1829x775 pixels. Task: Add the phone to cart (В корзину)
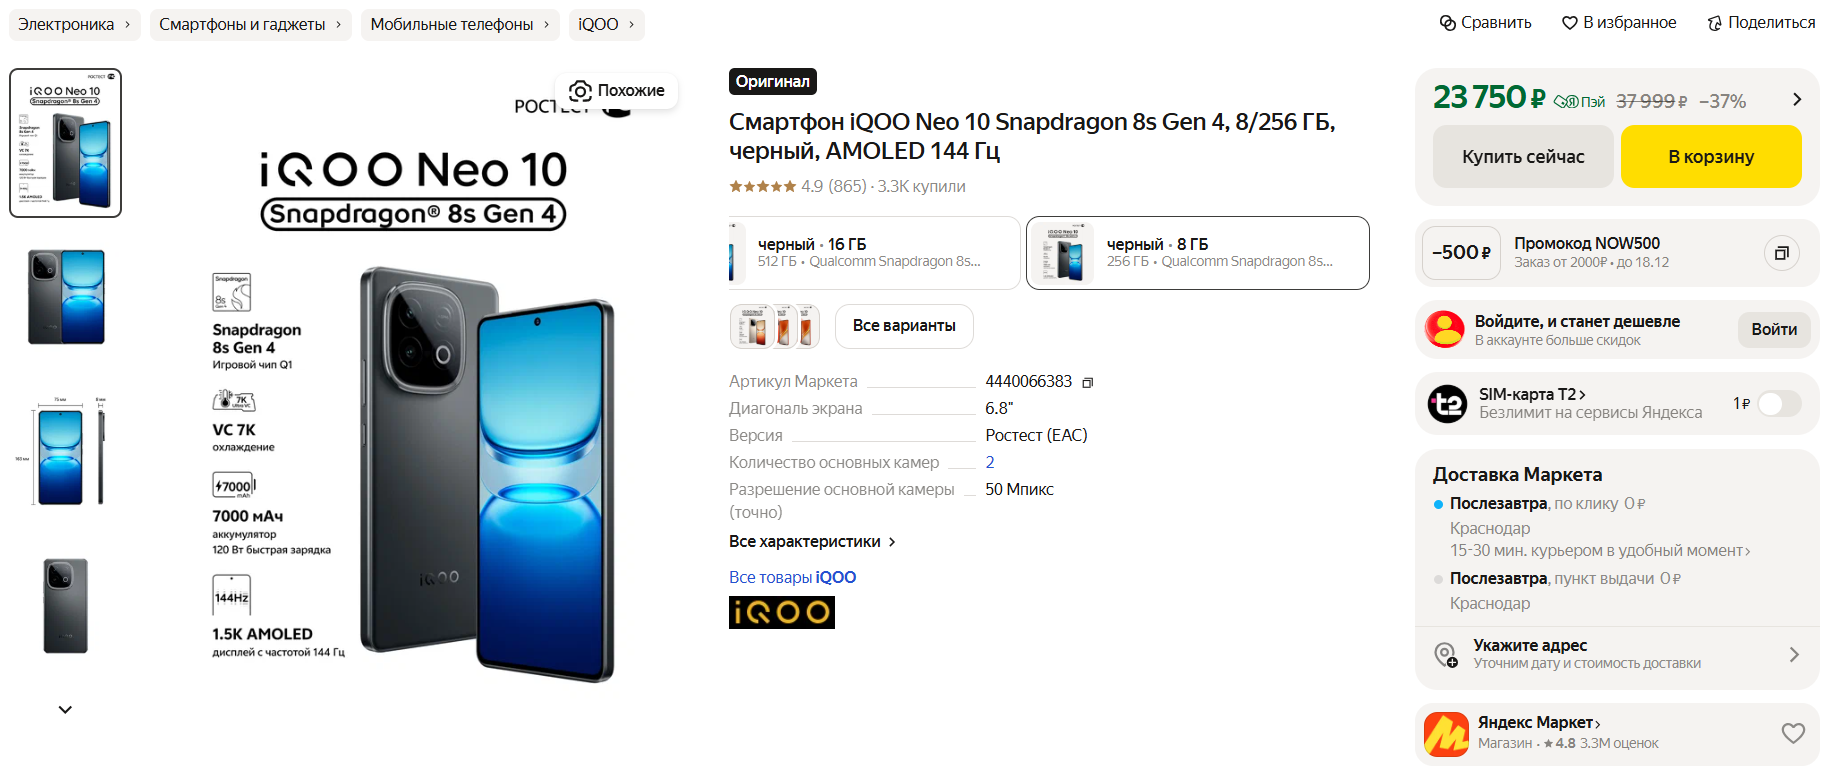1710,156
